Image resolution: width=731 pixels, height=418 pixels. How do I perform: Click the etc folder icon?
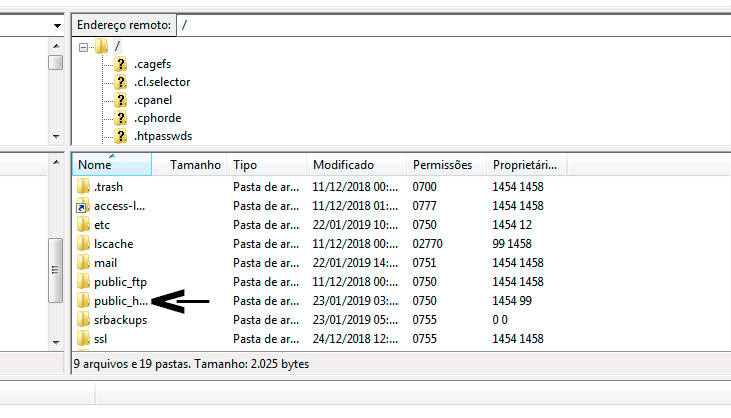pos(84,225)
